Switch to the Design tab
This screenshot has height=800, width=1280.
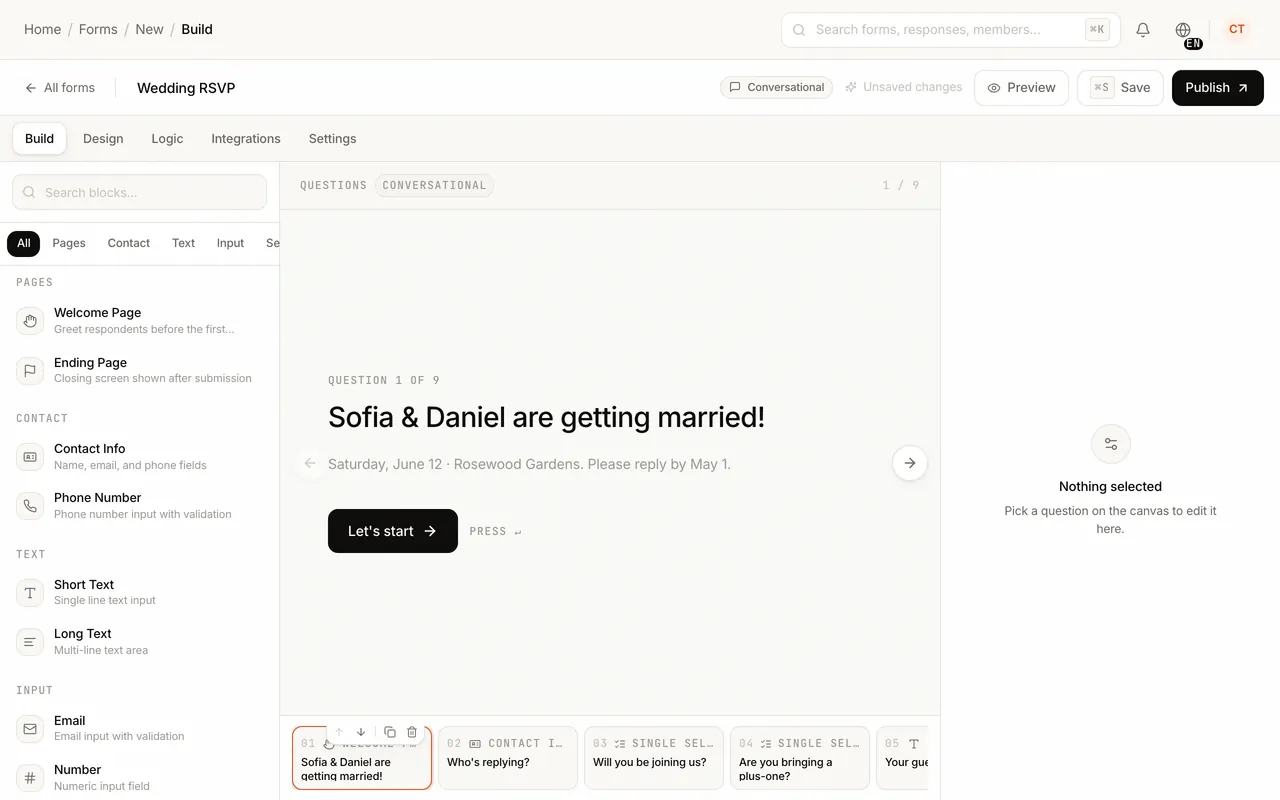pos(103,139)
